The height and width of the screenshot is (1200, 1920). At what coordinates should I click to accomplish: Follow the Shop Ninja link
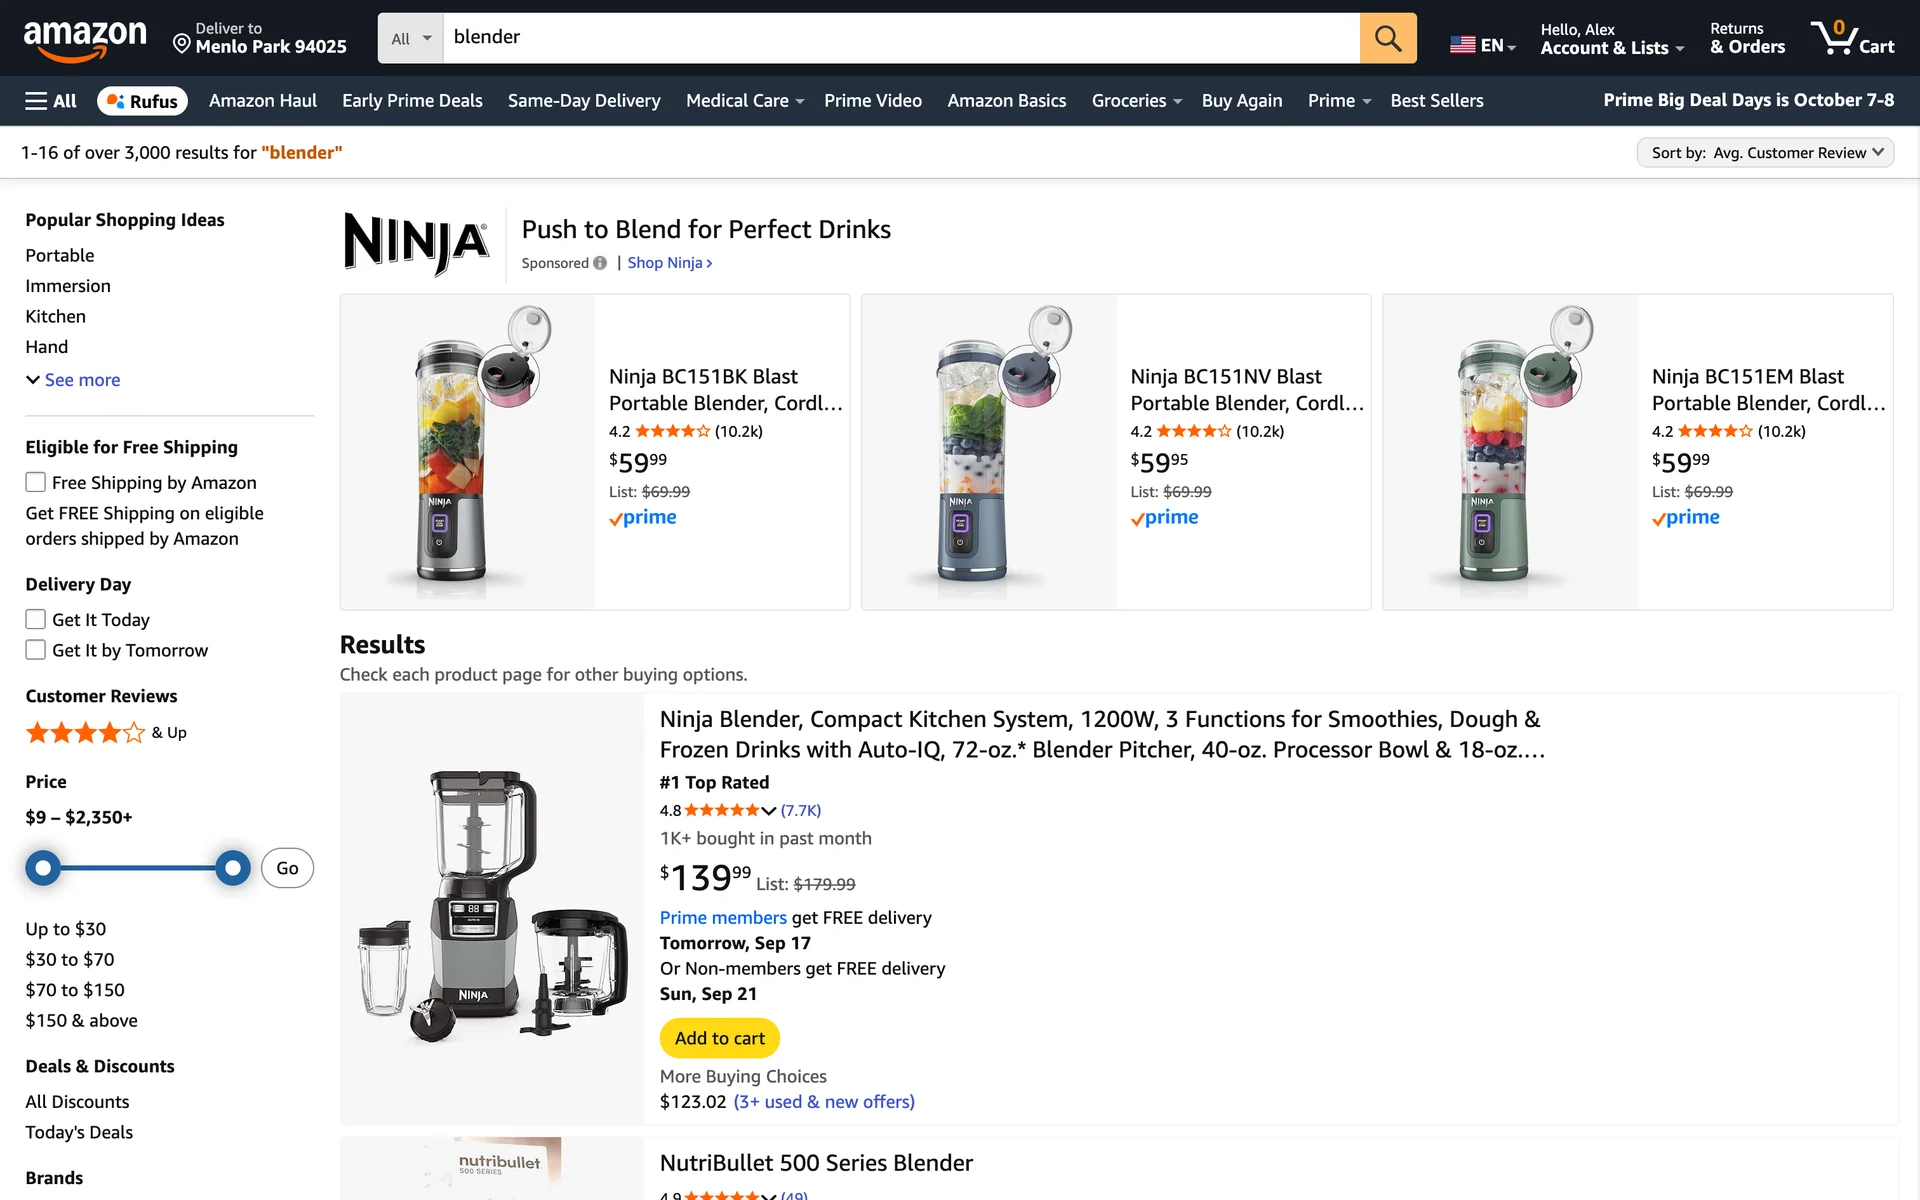[669, 263]
